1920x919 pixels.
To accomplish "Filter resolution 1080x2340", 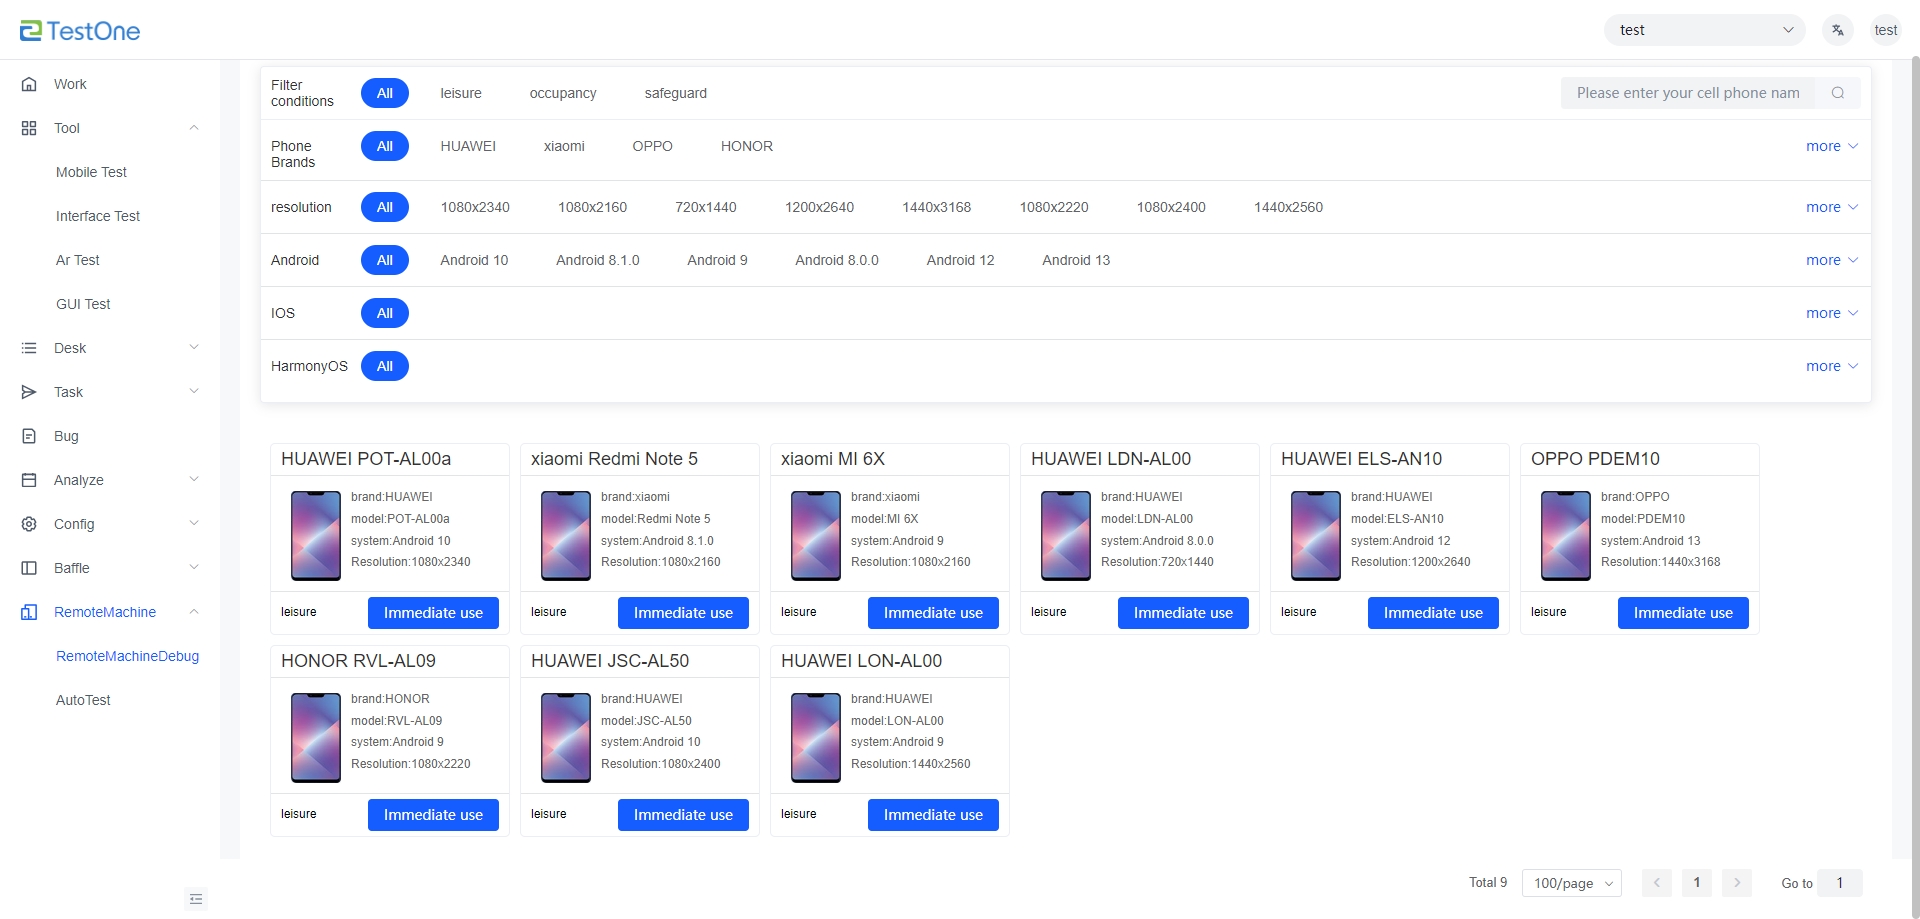I will tap(475, 207).
